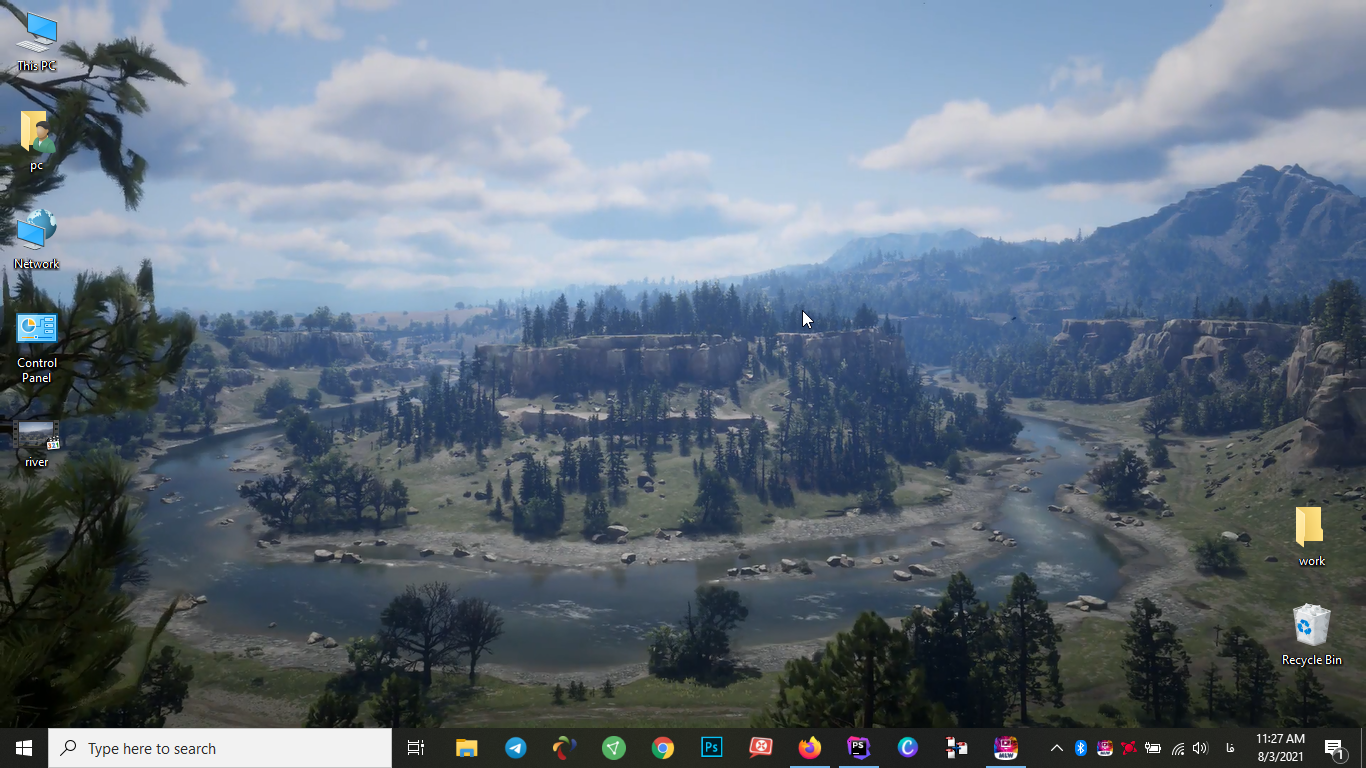
Task: Switch to the MLW app in taskbar
Action: (x=1005, y=748)
